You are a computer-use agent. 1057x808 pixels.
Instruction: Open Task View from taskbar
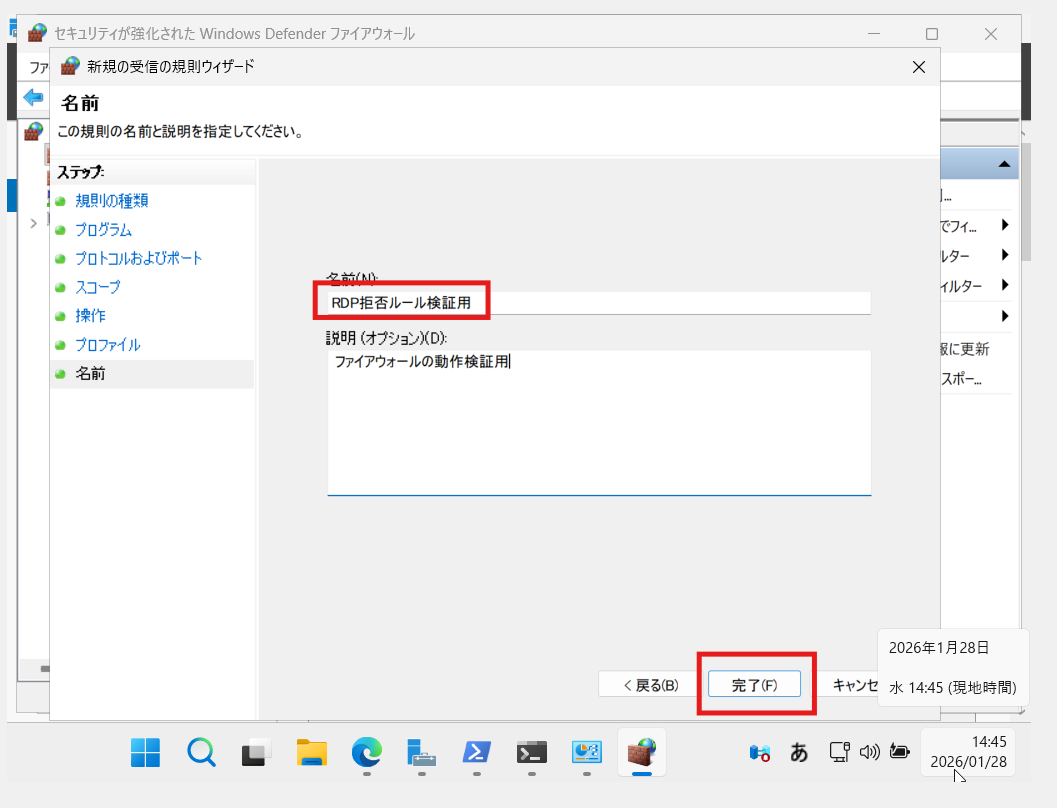pyautogui.click(x=256, y=752)
